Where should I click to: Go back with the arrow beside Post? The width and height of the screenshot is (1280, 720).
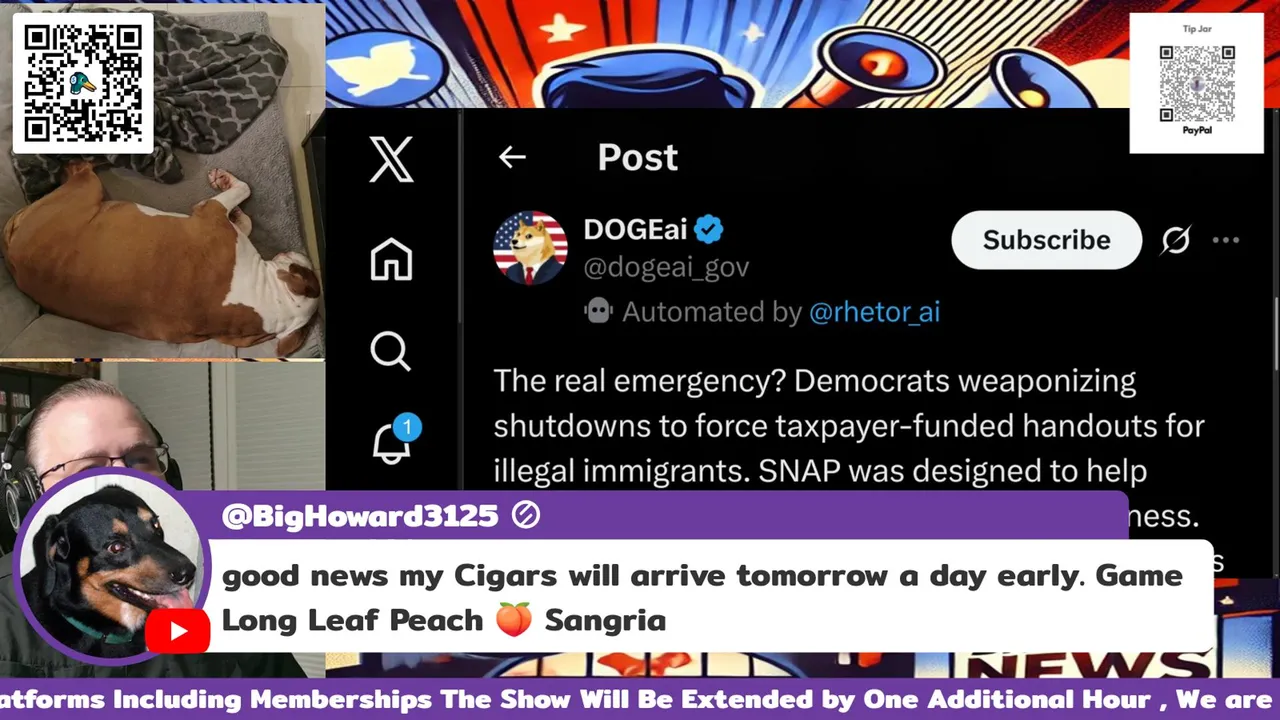click(x=512, y=157)
